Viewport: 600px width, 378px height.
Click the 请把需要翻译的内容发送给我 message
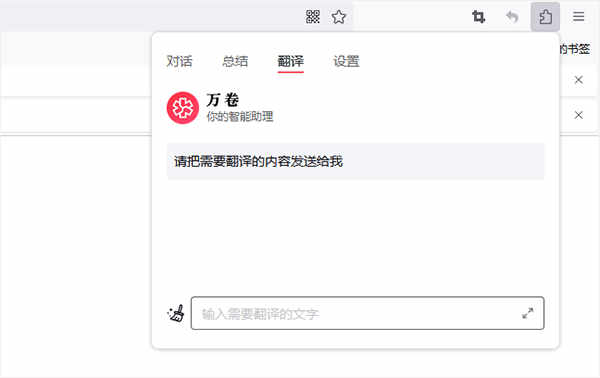[x=355, y=161]
